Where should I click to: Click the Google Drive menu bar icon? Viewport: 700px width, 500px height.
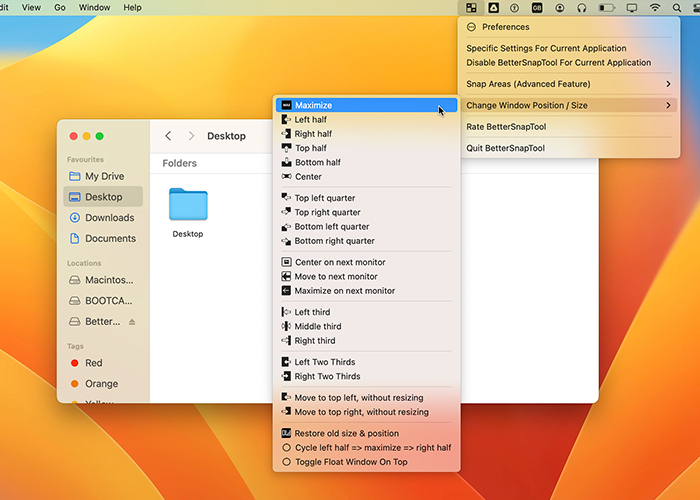point(493,8)
